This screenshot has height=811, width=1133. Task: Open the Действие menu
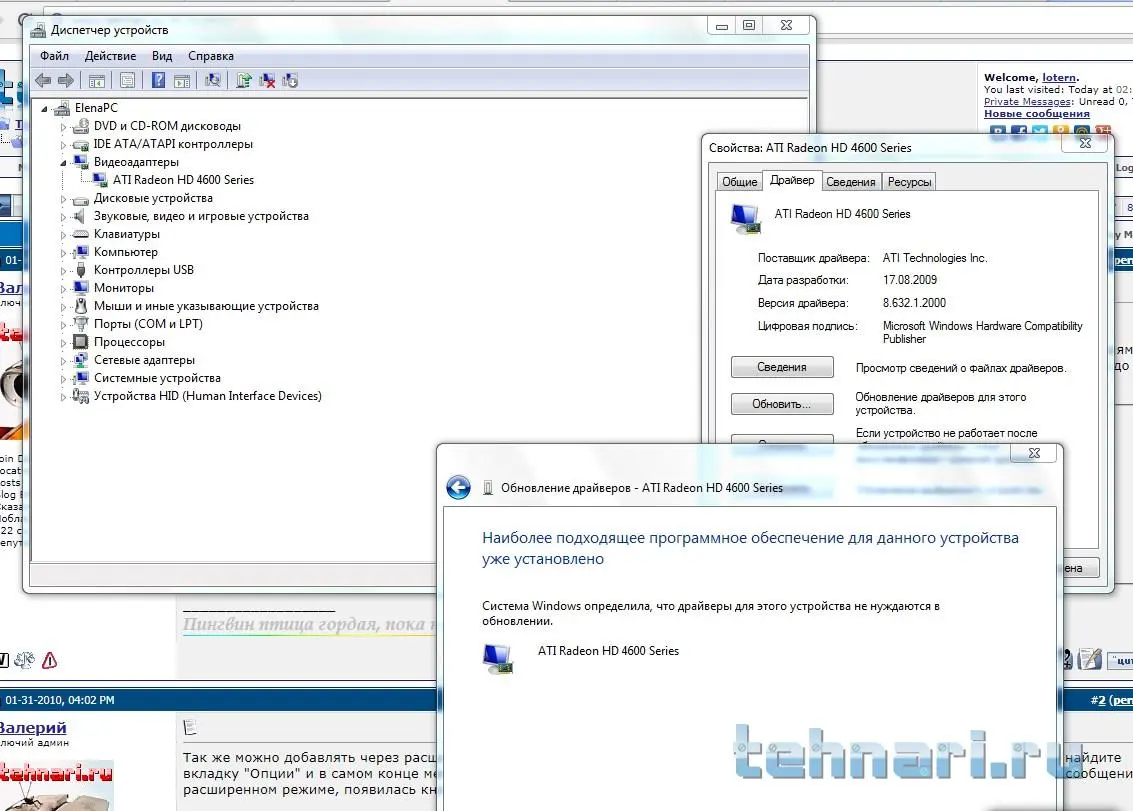[110, 56]
